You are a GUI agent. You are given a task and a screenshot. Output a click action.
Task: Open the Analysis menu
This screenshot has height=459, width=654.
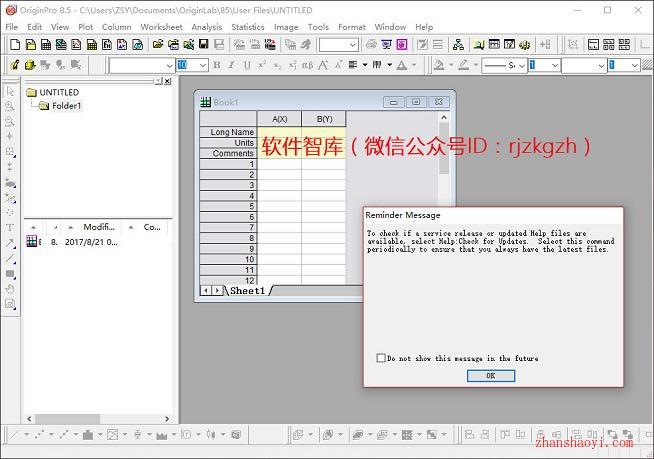pos(206,27)
